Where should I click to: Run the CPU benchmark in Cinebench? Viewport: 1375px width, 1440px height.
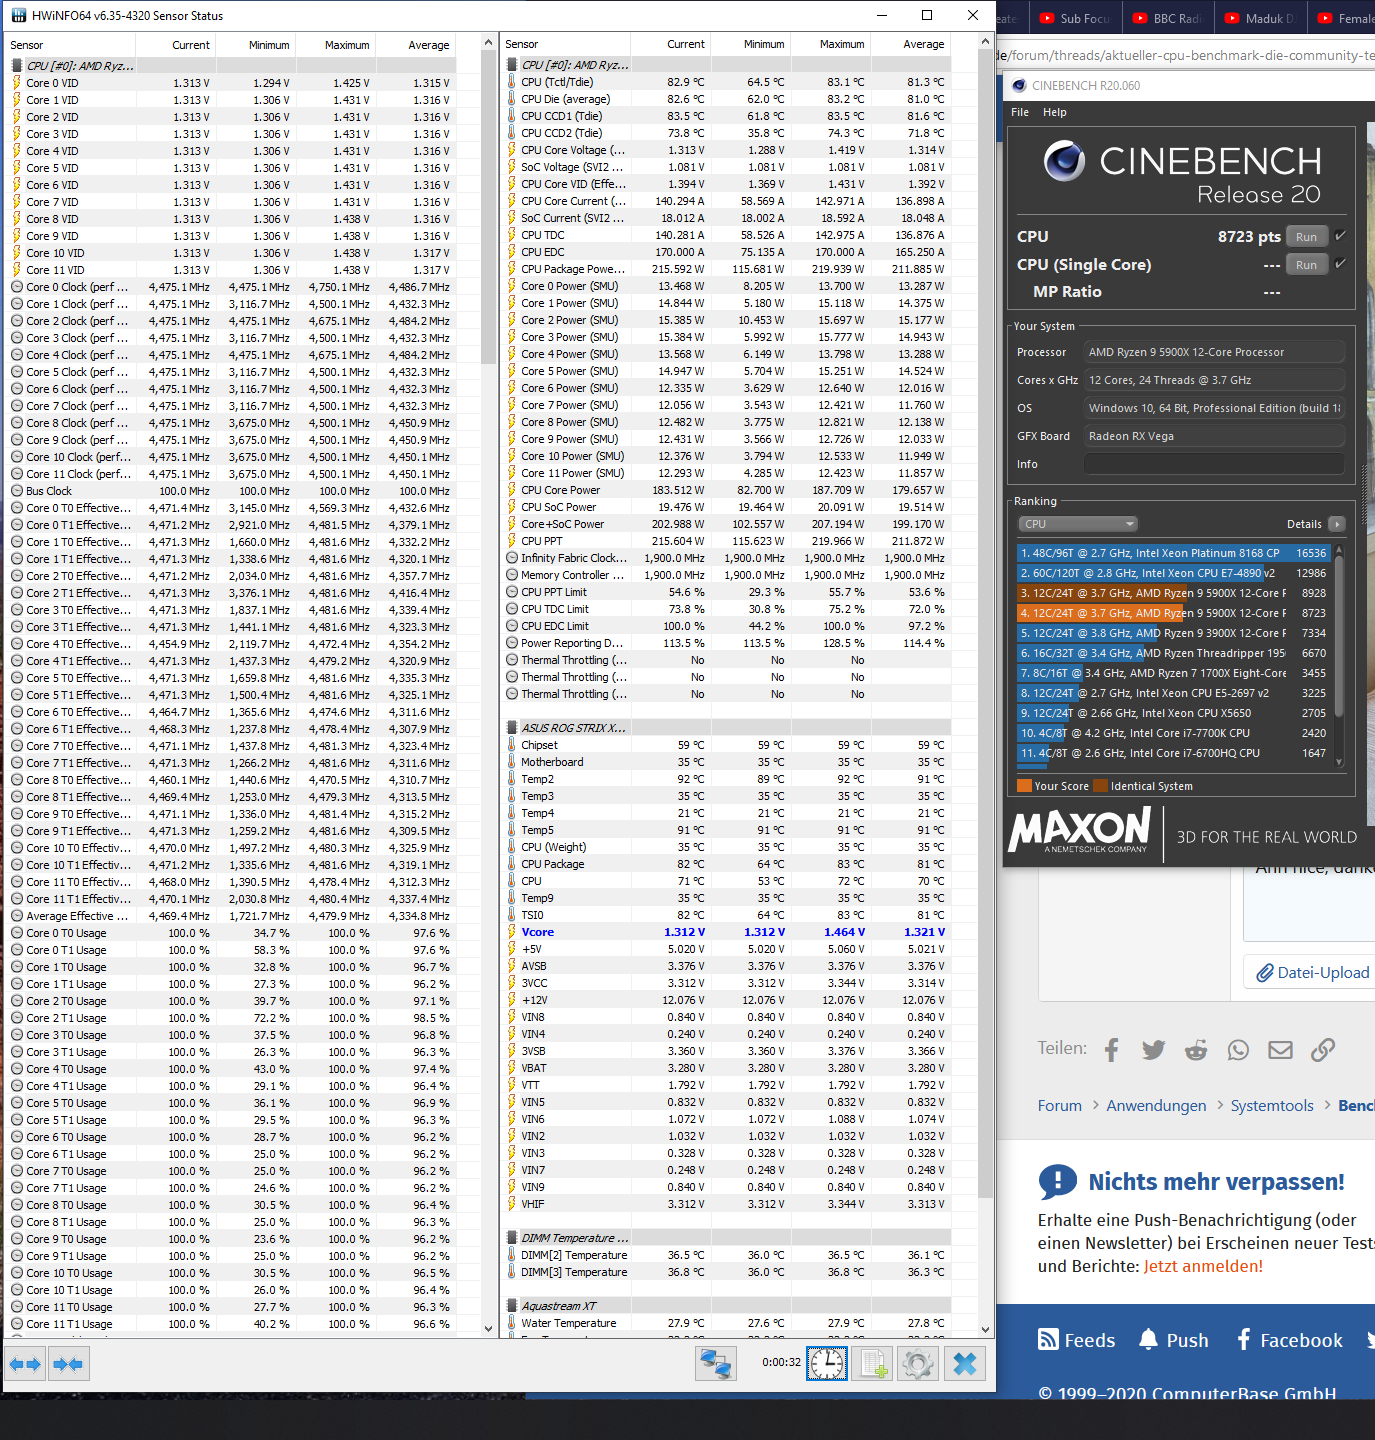coord(1306,237)
